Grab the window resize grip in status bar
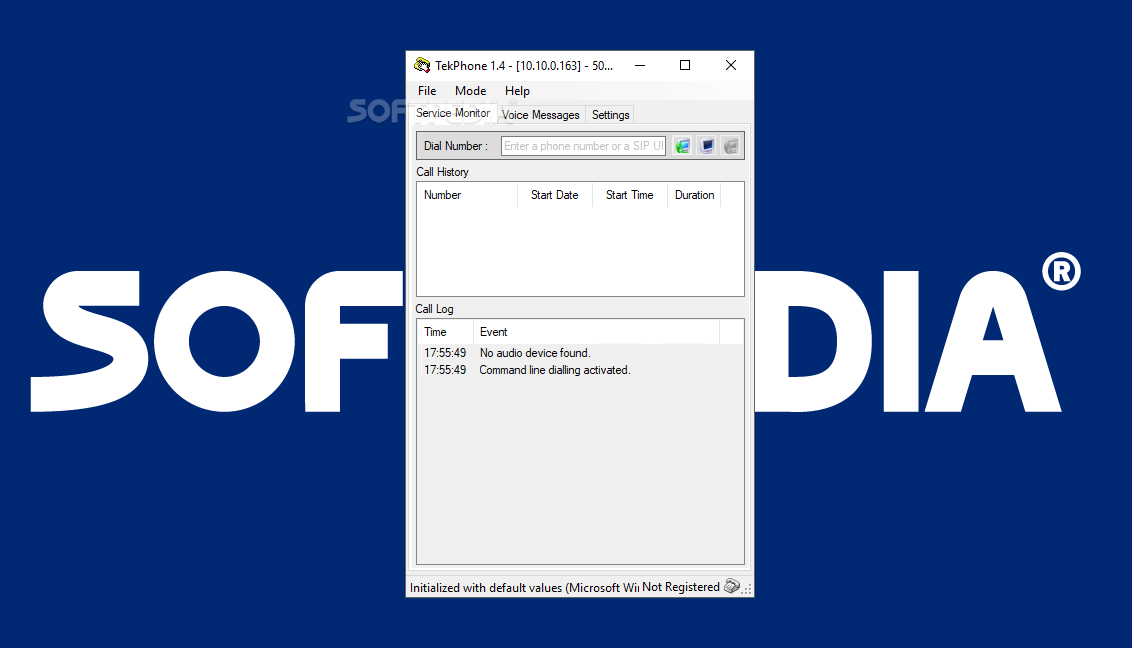The width and height of the screenshot is (1132, 648). pos(747,590)
